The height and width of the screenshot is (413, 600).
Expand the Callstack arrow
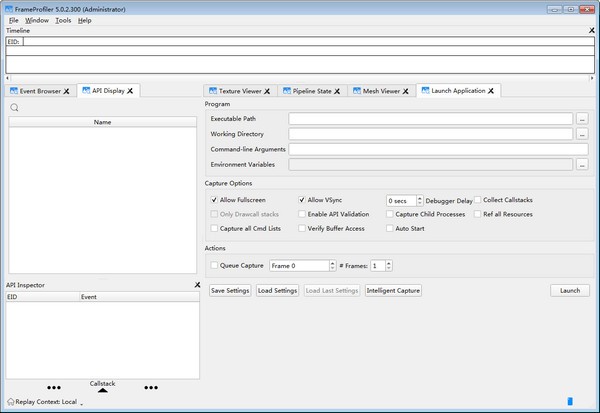click(103, 390)
